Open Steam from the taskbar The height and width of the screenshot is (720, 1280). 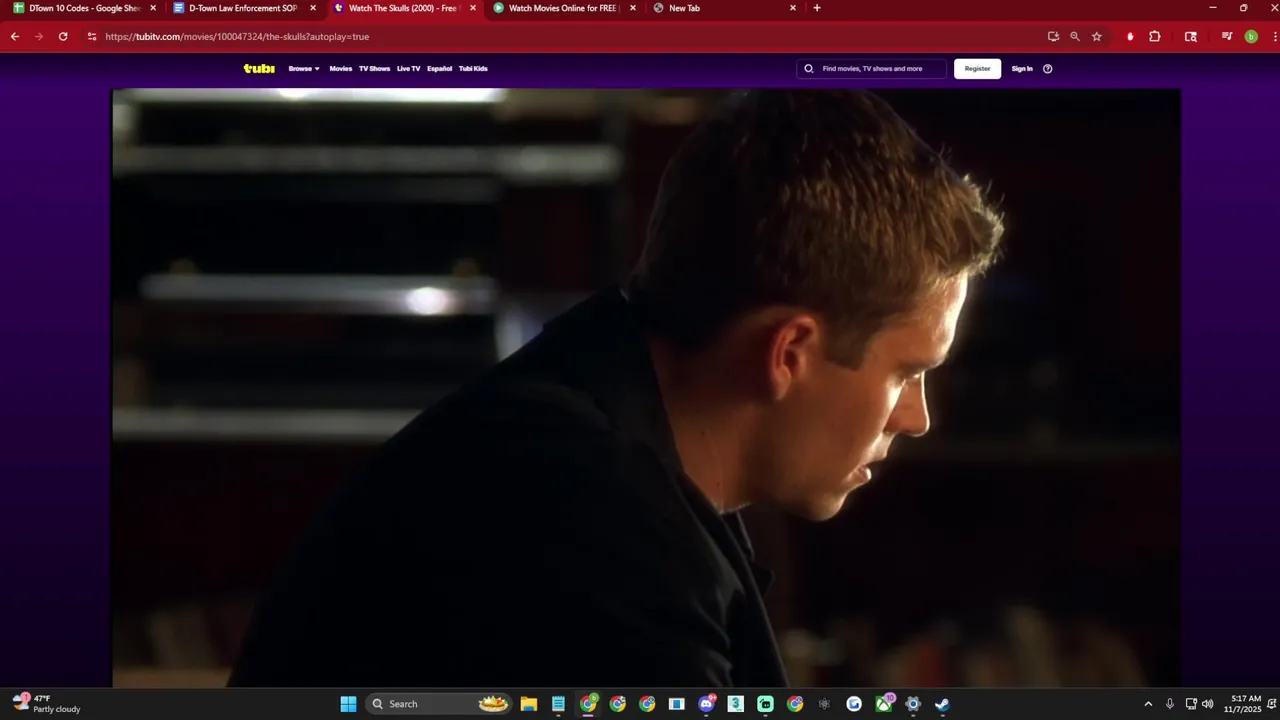pos(942,704)
